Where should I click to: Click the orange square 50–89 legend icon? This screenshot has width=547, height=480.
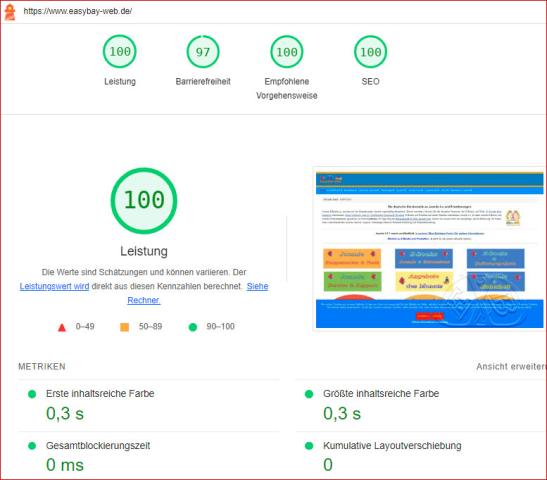click(125, 327)
